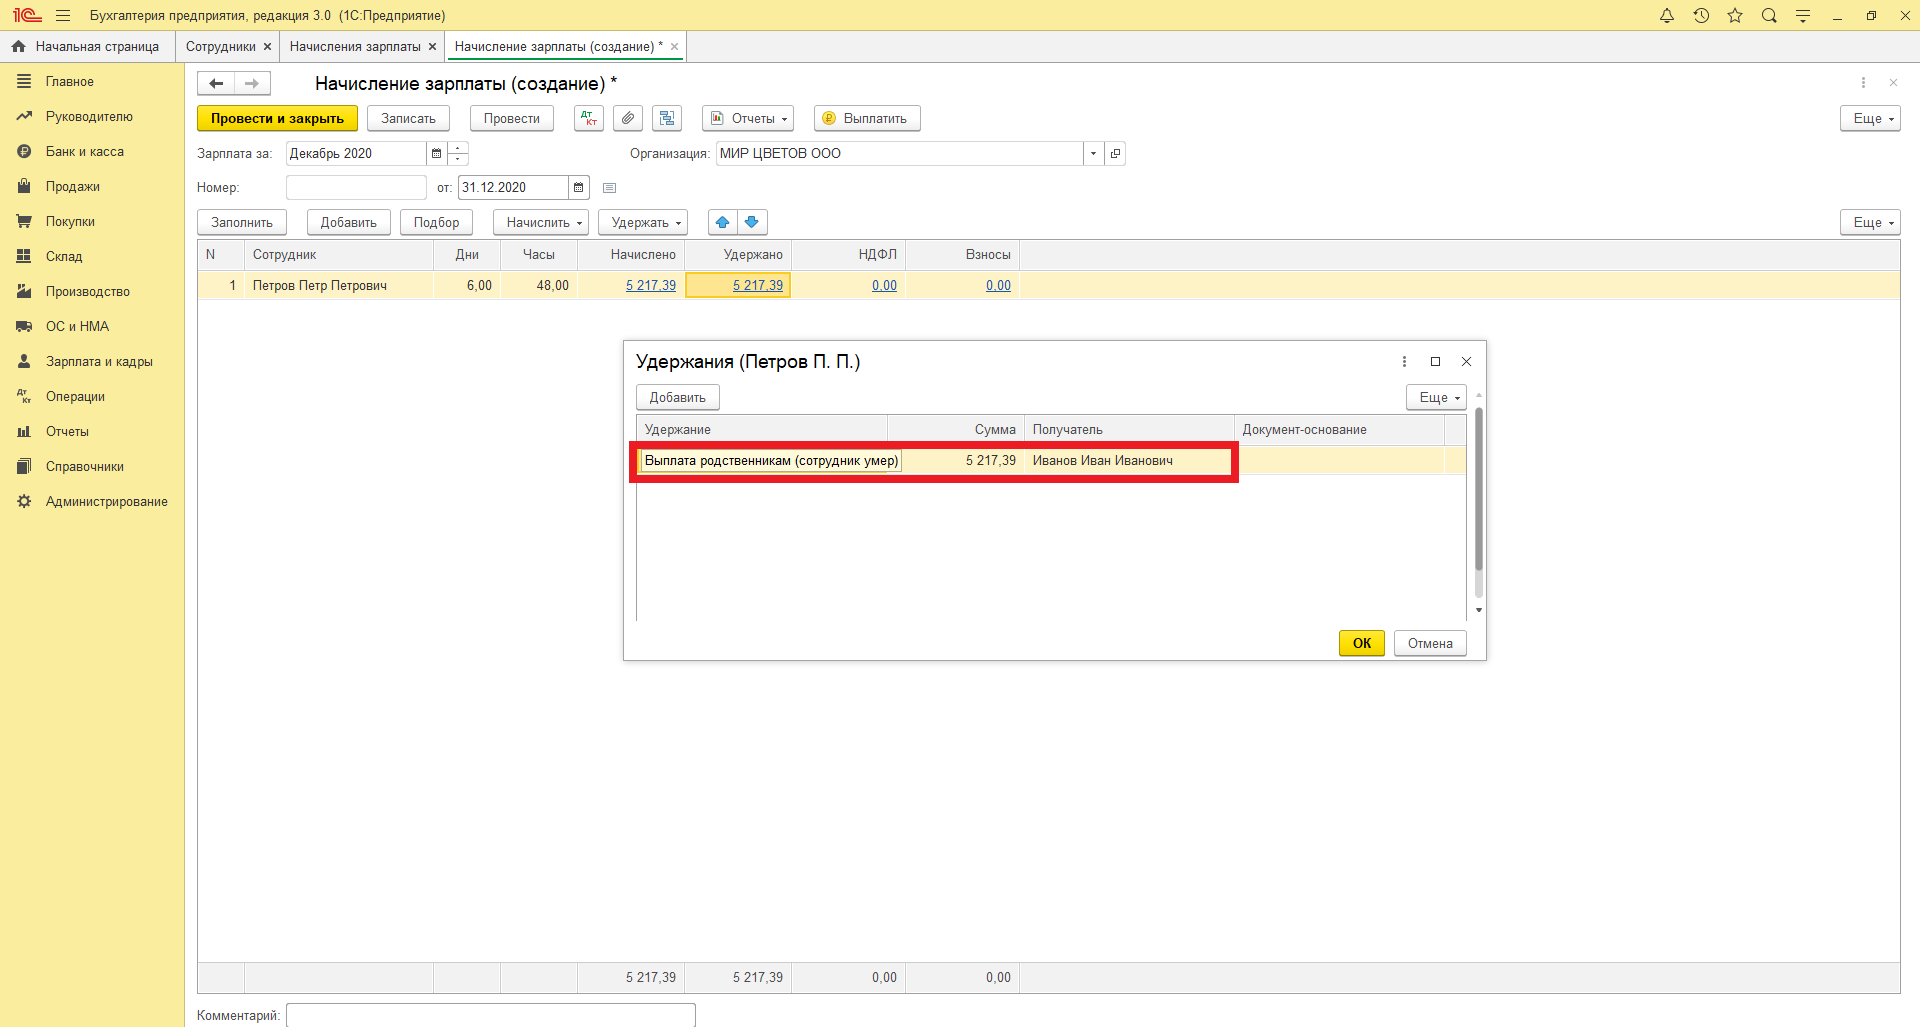Expand the Начислить dropdown
Image resolution: width=1920 pixels, height=1027 pixels.
(x=541, y=222)
